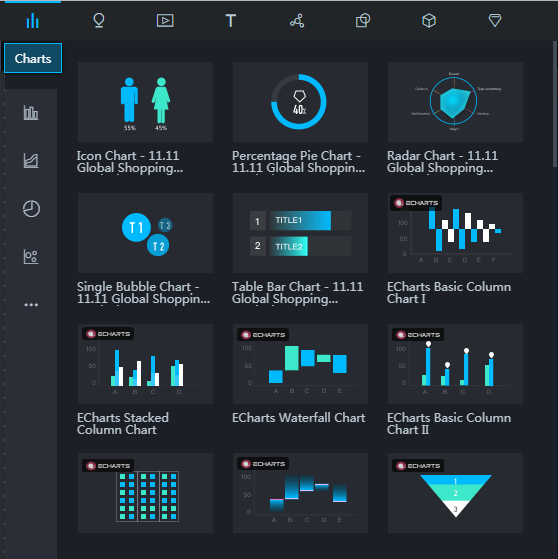Select the lightbulb category icon
This screenshot has width=558, height=559.
pyautogui.click(x=99, y=21)
